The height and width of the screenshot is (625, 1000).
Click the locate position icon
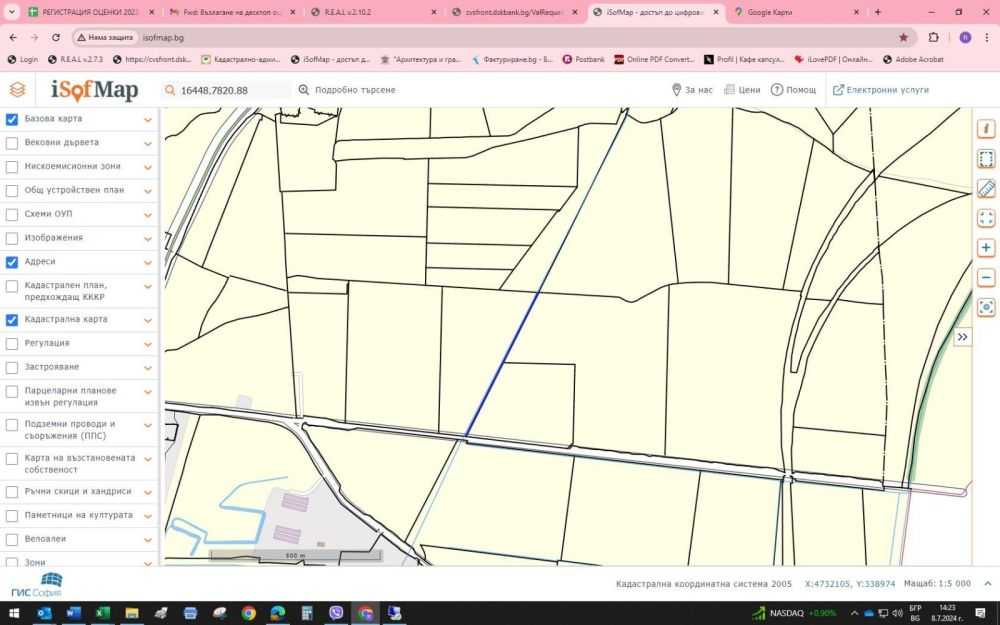point(986,307)
